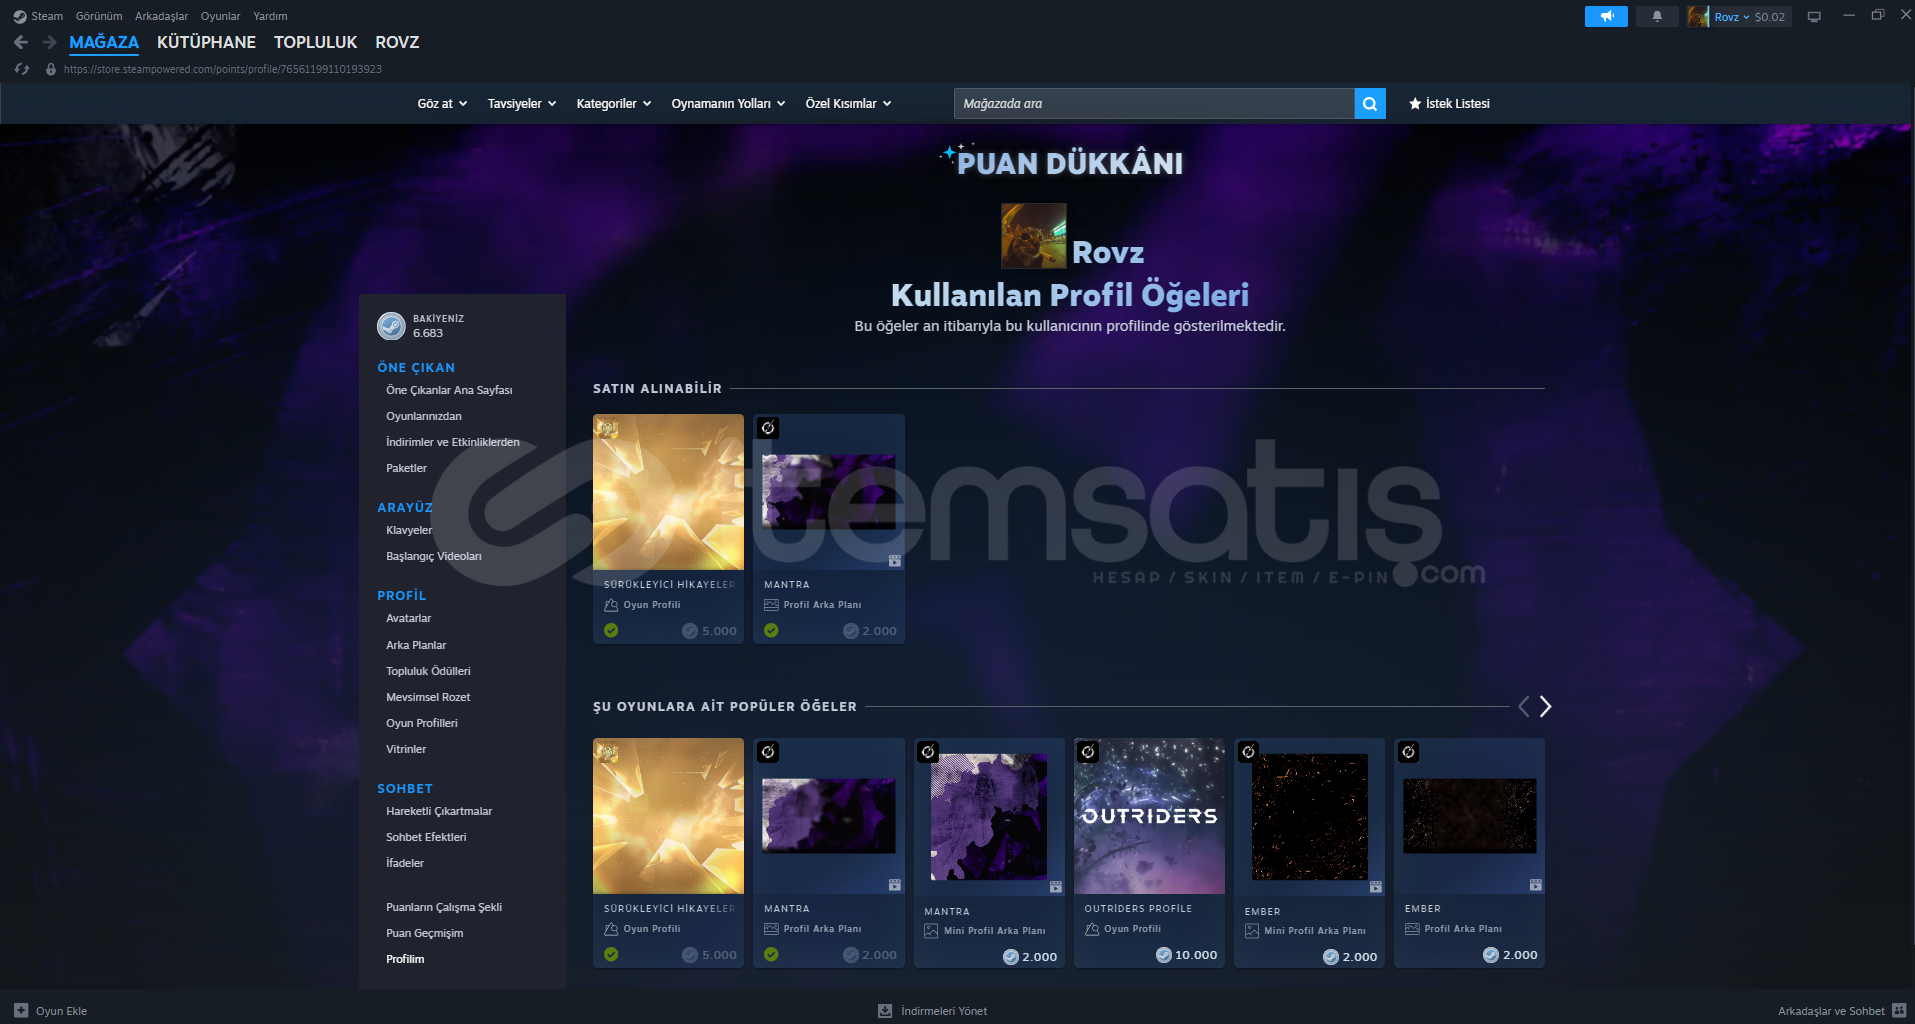Click the badge icon on Ember Profil Arka Planı card
Screen dimensions: 1915x1024
click(1408, 751)
